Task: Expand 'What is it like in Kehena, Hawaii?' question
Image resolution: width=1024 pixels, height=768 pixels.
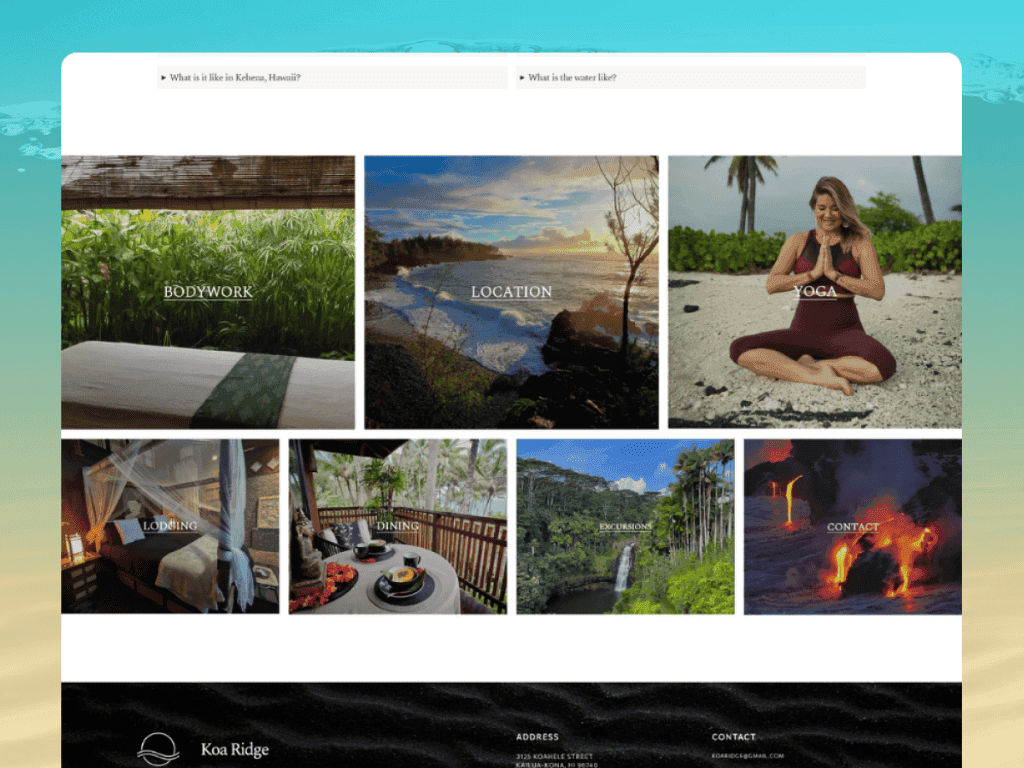Action: pos(332,77)
